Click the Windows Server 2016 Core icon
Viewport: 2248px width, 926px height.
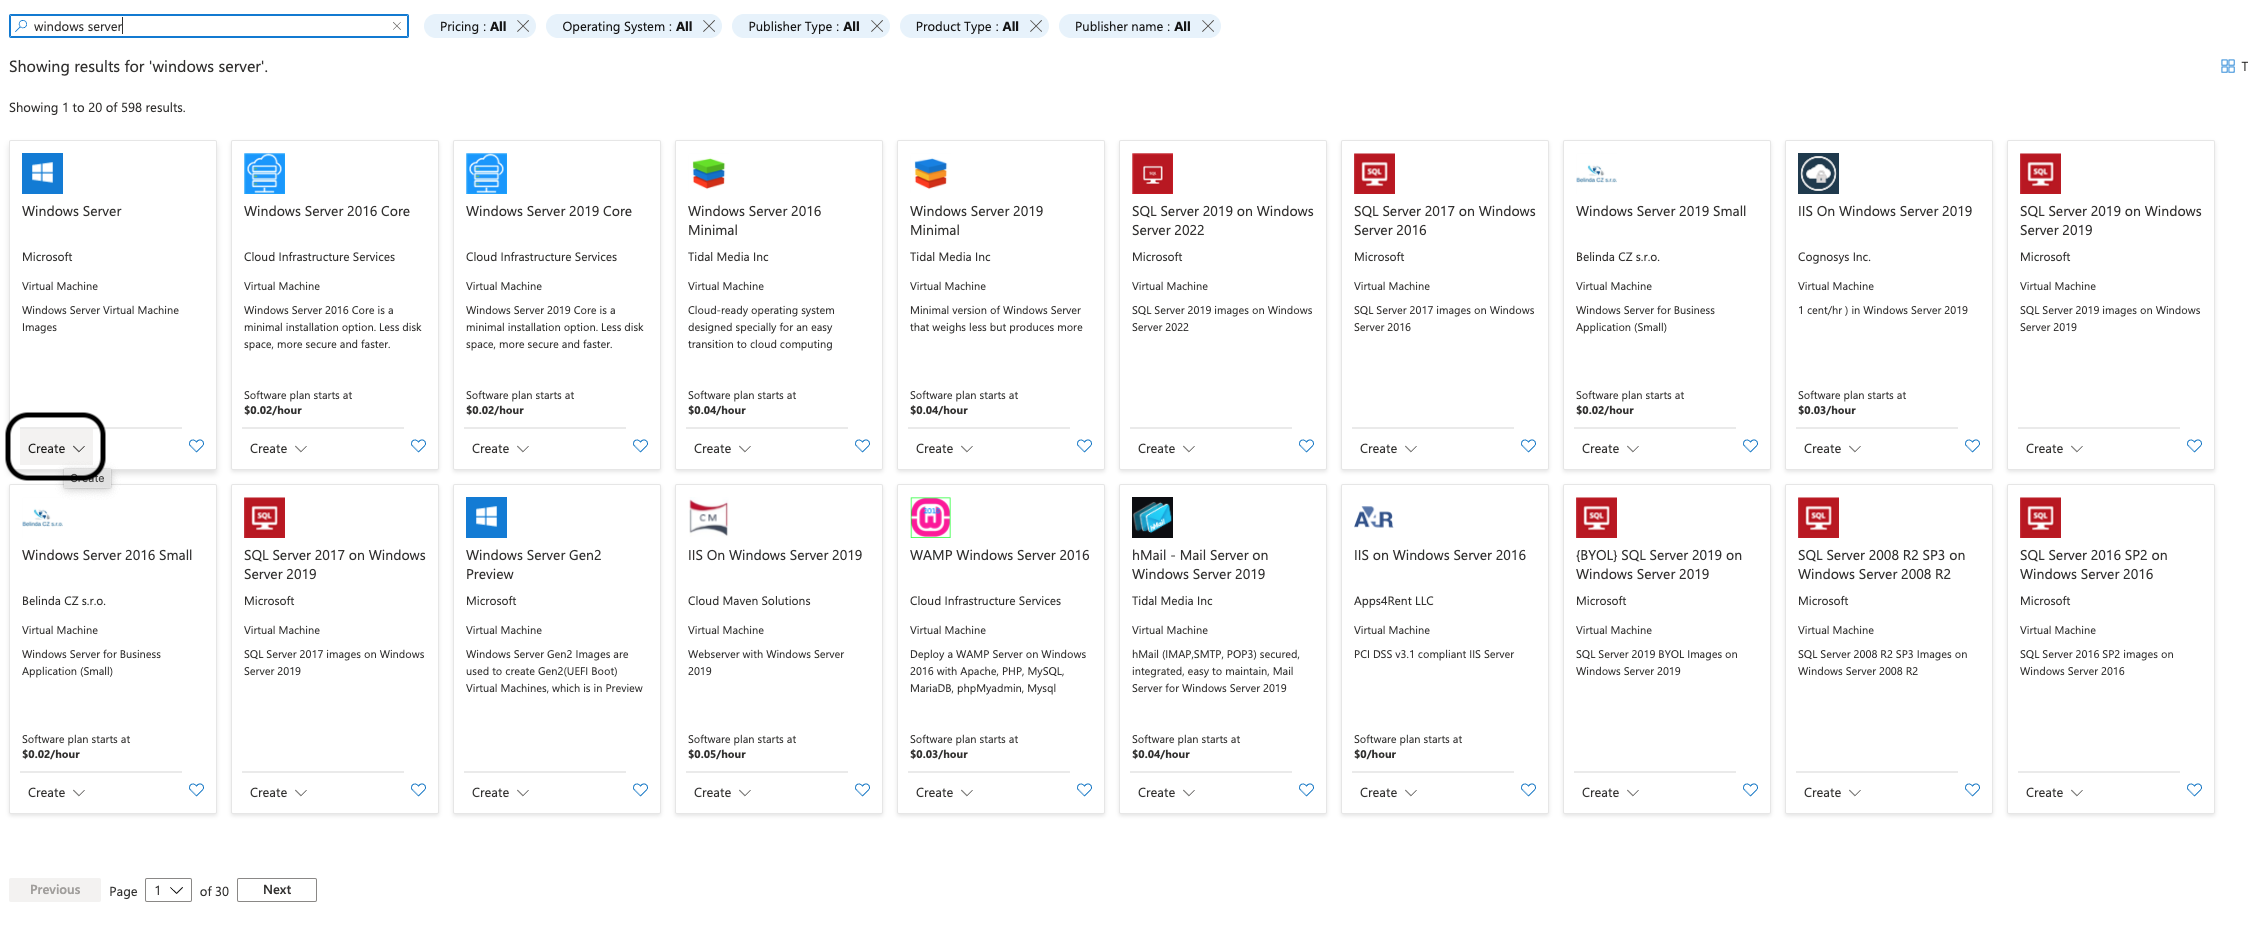(x=264, y=173)
